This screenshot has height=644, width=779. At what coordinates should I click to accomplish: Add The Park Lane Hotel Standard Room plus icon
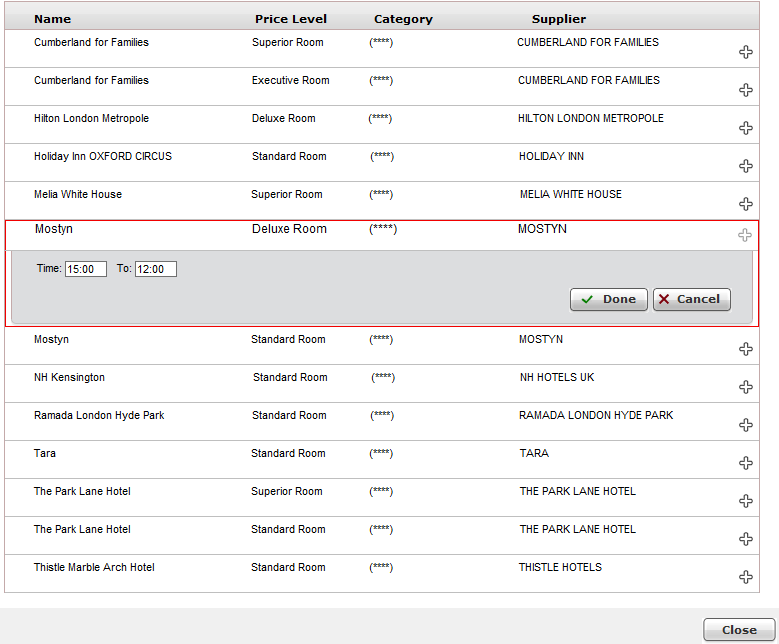pos(746,539)
